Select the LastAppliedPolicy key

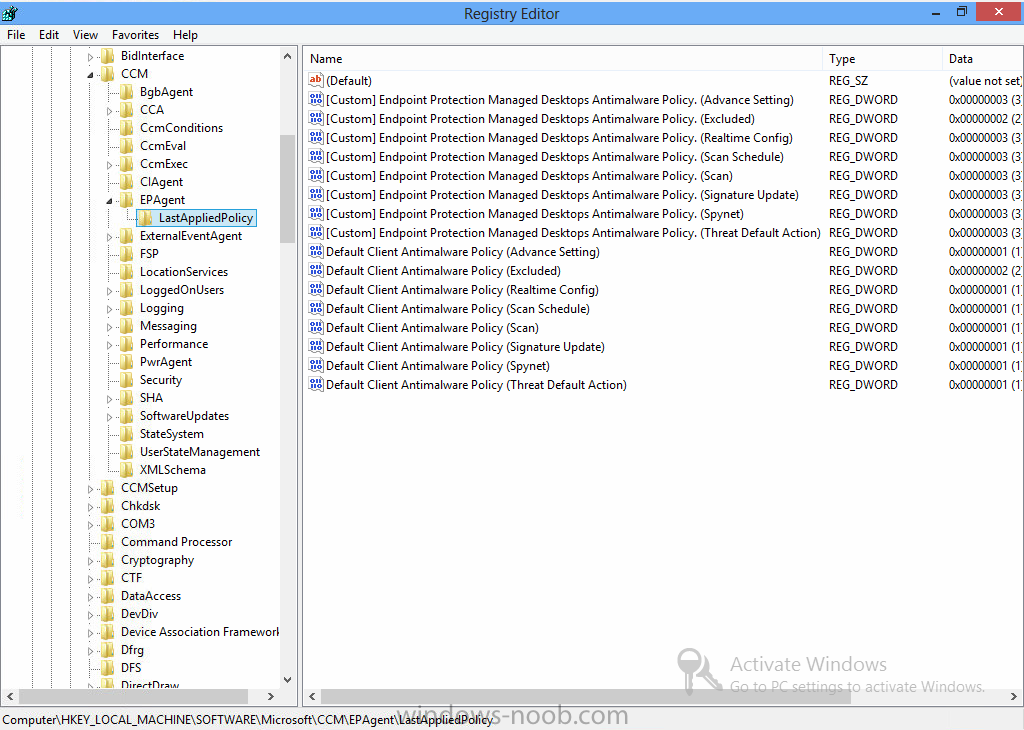click(206, 217)
